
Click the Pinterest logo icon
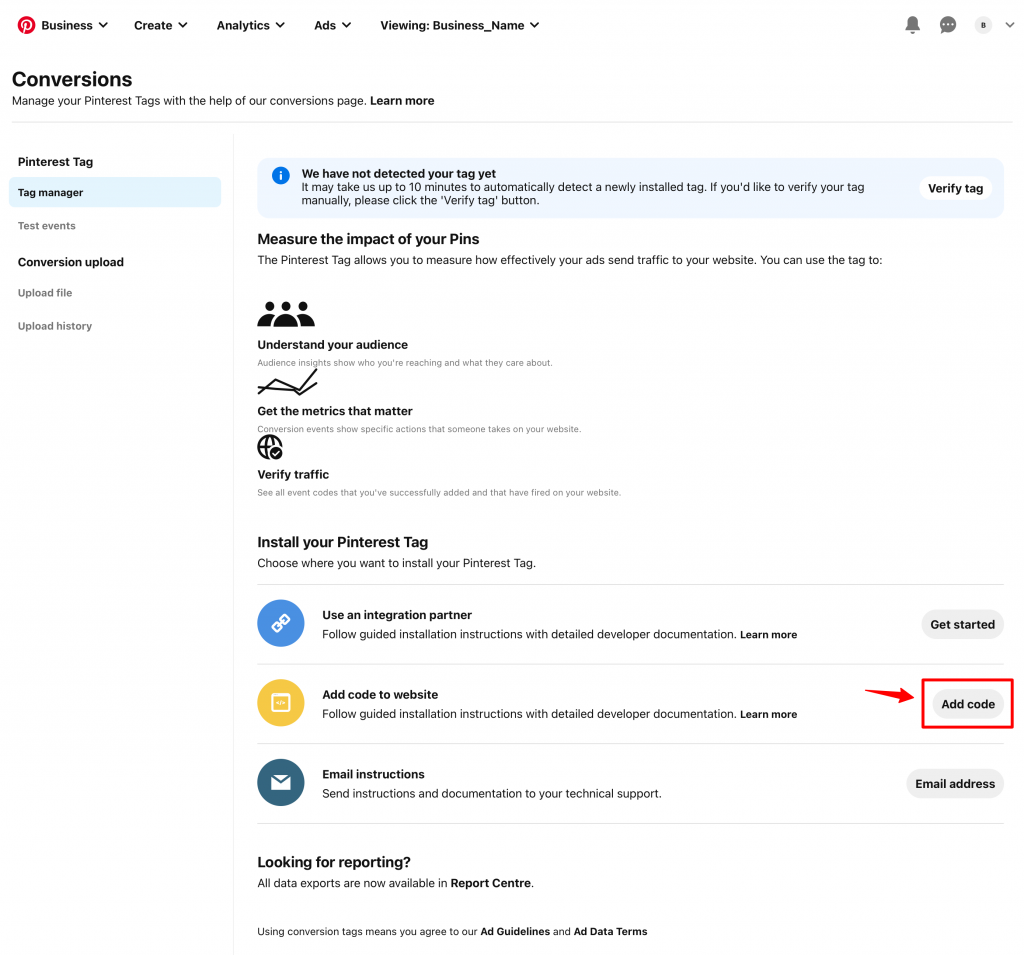[26, 25]
